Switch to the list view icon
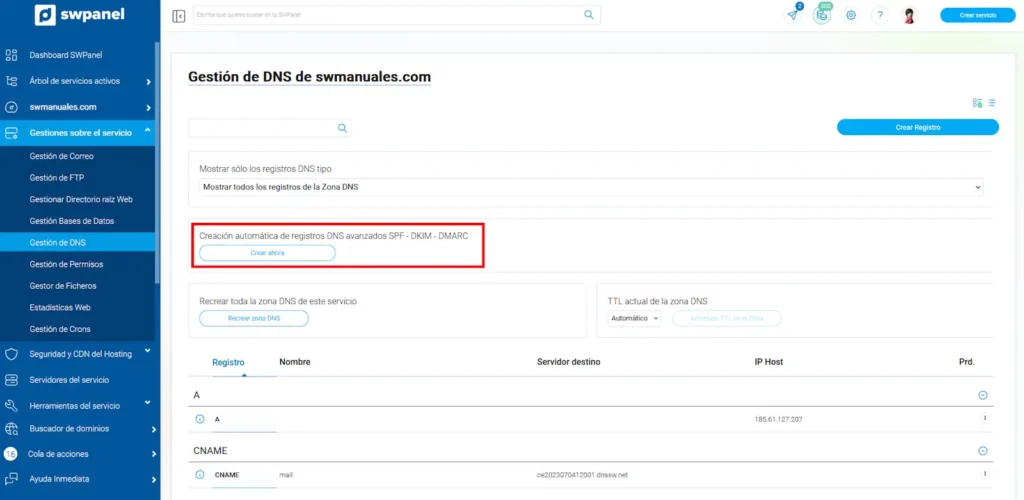The image size is (1024, 500). pyautogui.click(x=991, y=103)
